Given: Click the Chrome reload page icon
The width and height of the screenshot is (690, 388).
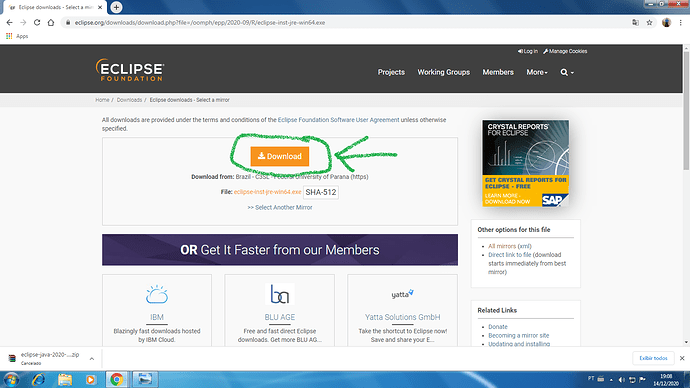Looking at the screenshot, I should coord(37,22).
